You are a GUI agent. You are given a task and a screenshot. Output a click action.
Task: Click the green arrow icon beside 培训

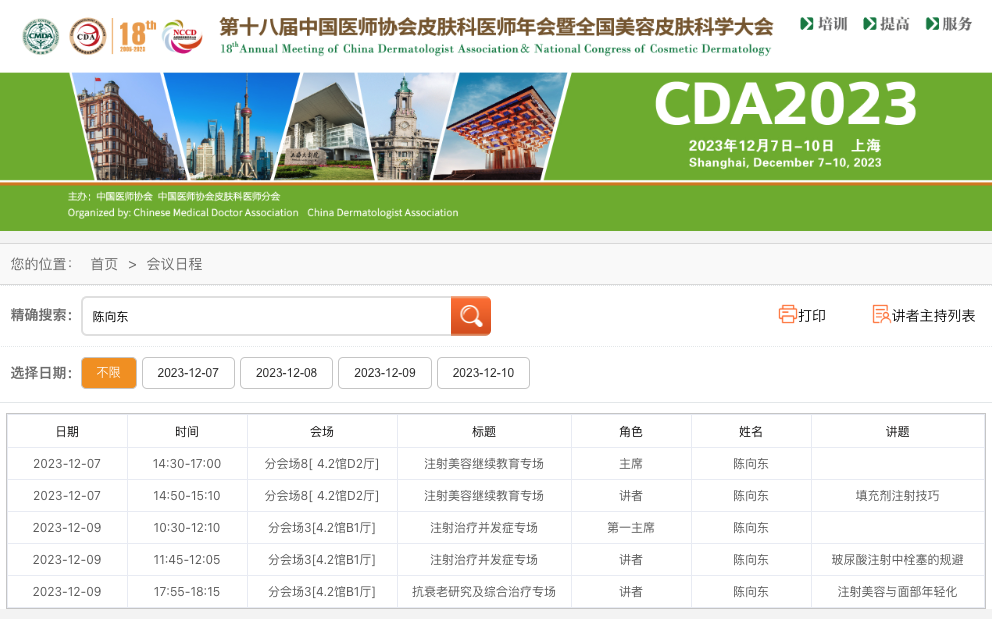tap(807, 24)
